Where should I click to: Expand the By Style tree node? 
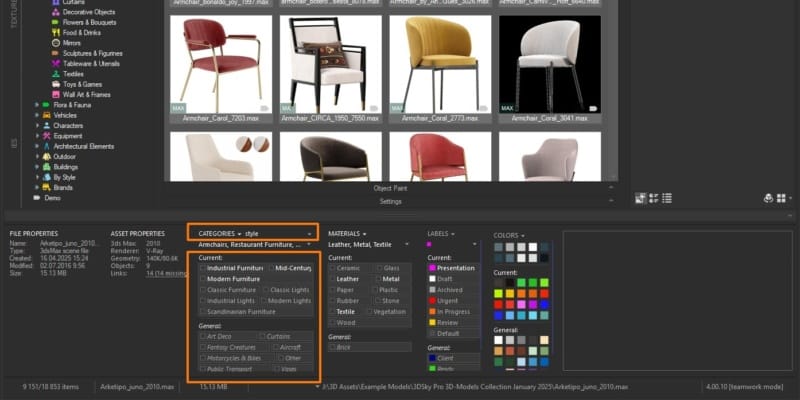pos(37,177)
